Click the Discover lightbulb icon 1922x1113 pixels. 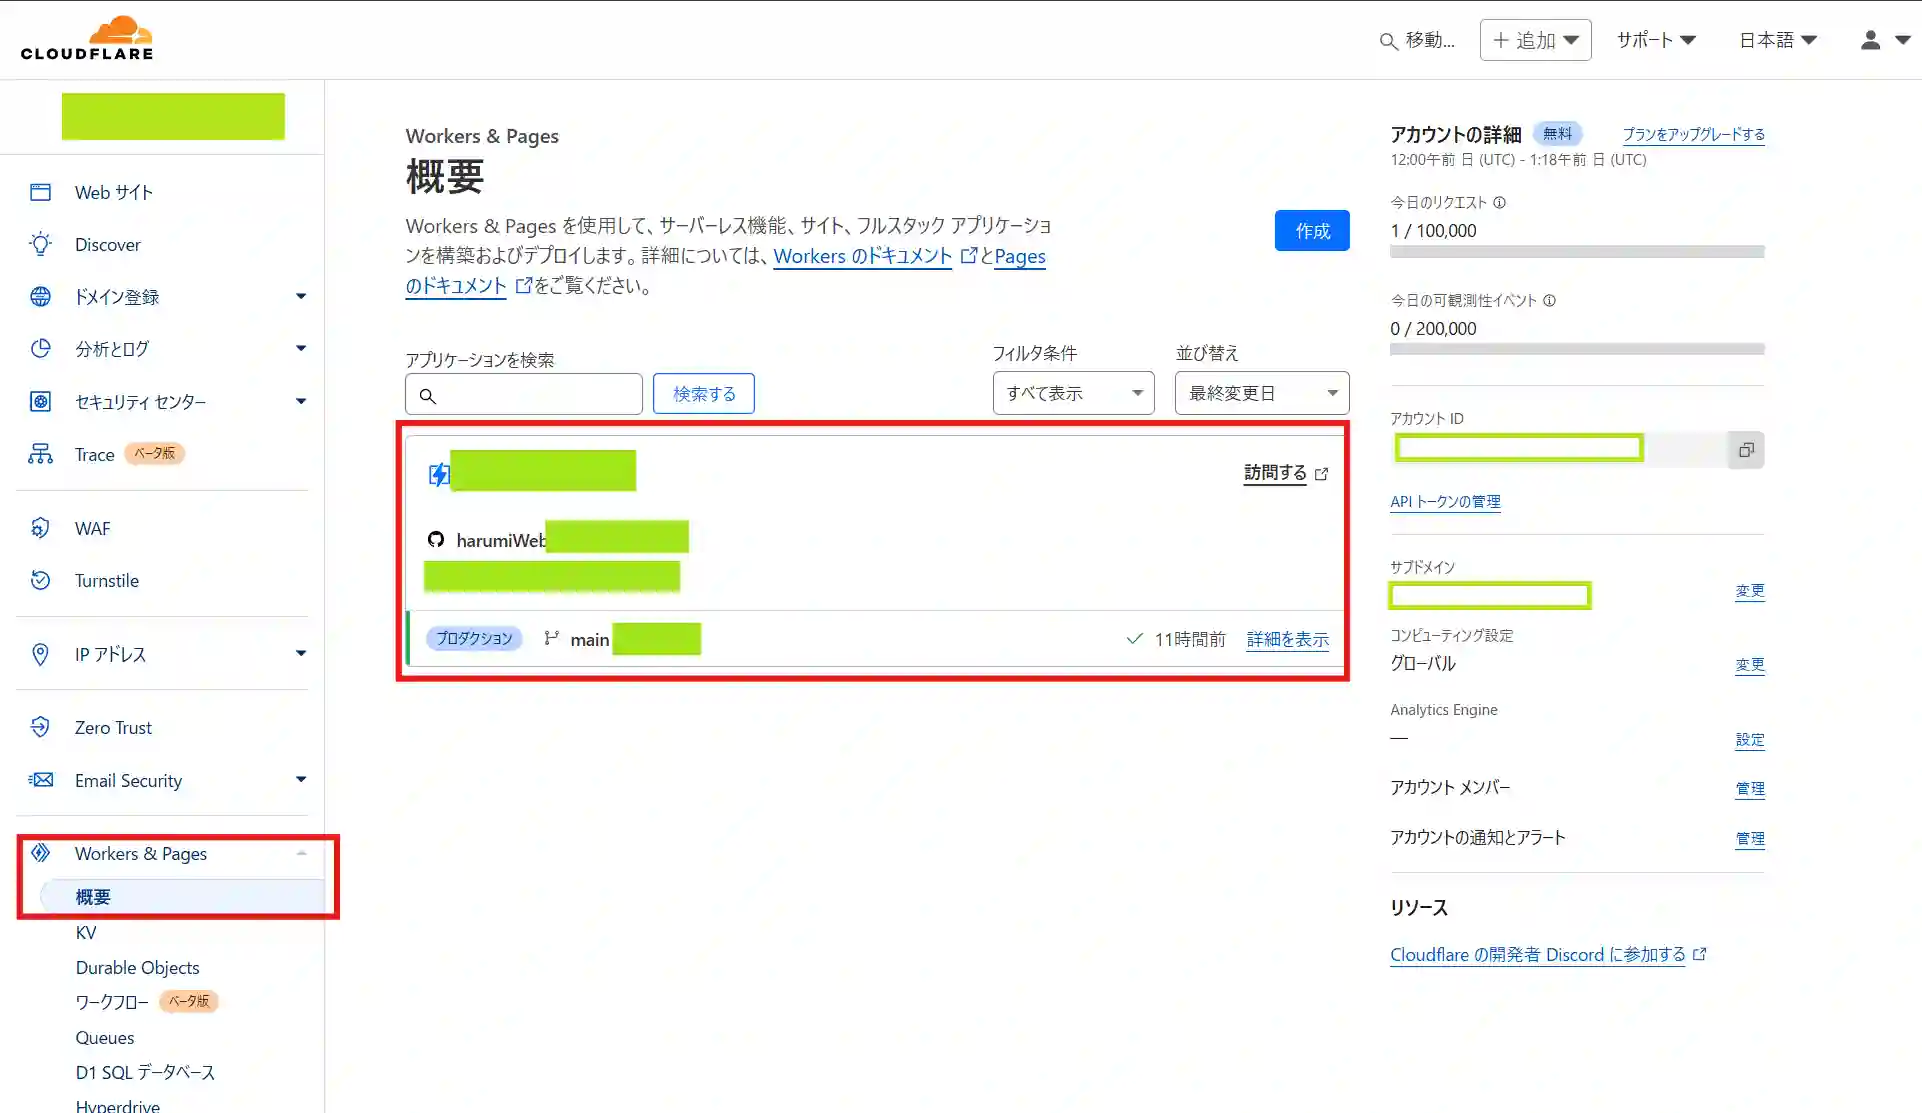pyautogui.click(x=40, y=244)
